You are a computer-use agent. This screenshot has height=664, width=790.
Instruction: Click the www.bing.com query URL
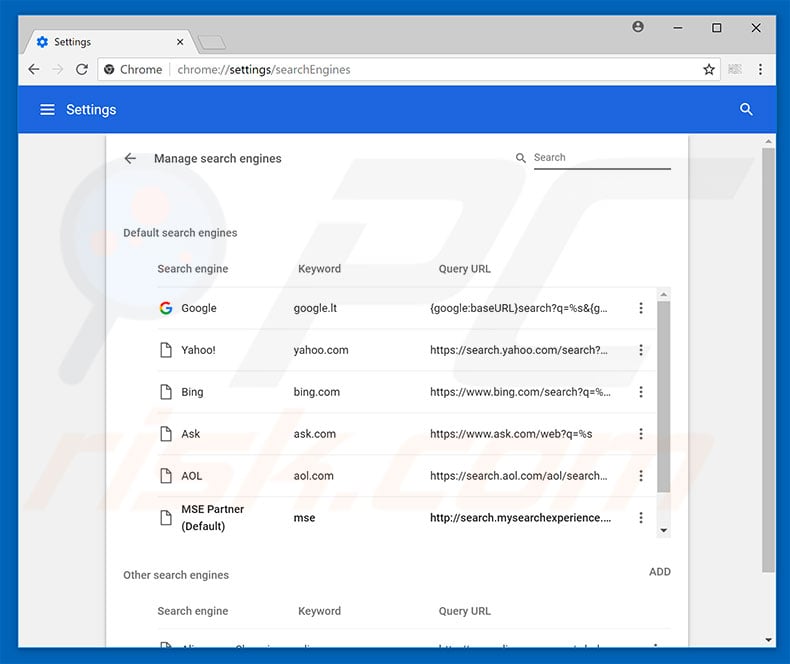520,391
